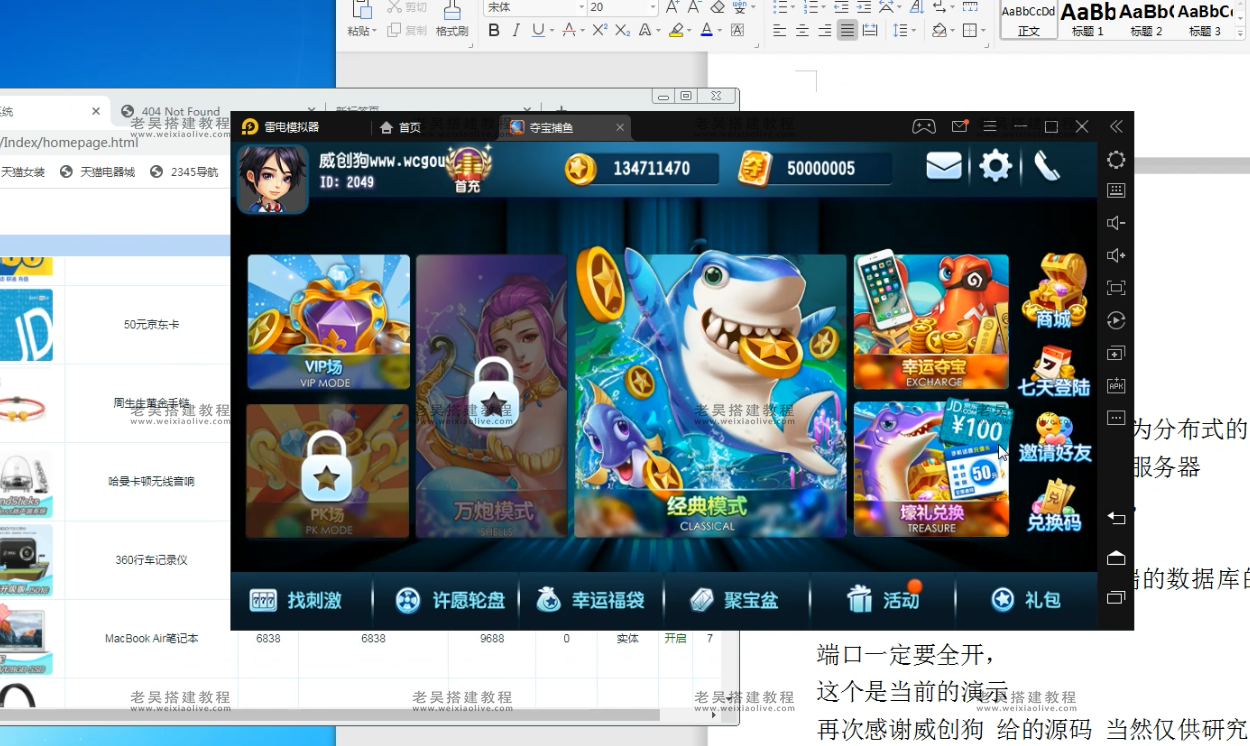The height and width of the screenshot is (746, 1250).
Task: Open the 商城 treasure chest shop
Action: coord(1054,291)
